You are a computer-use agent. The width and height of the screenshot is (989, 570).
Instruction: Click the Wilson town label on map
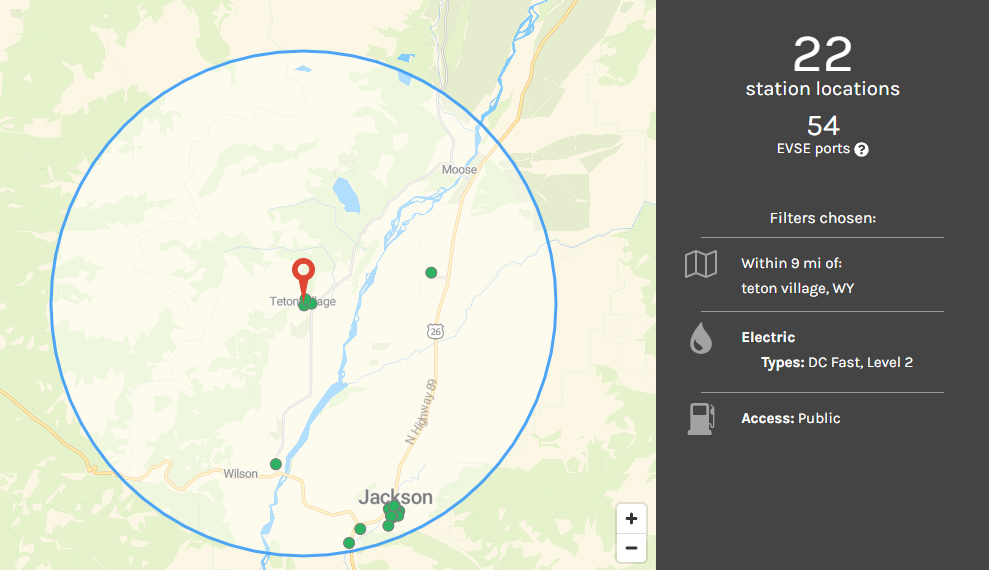(240, 474)
